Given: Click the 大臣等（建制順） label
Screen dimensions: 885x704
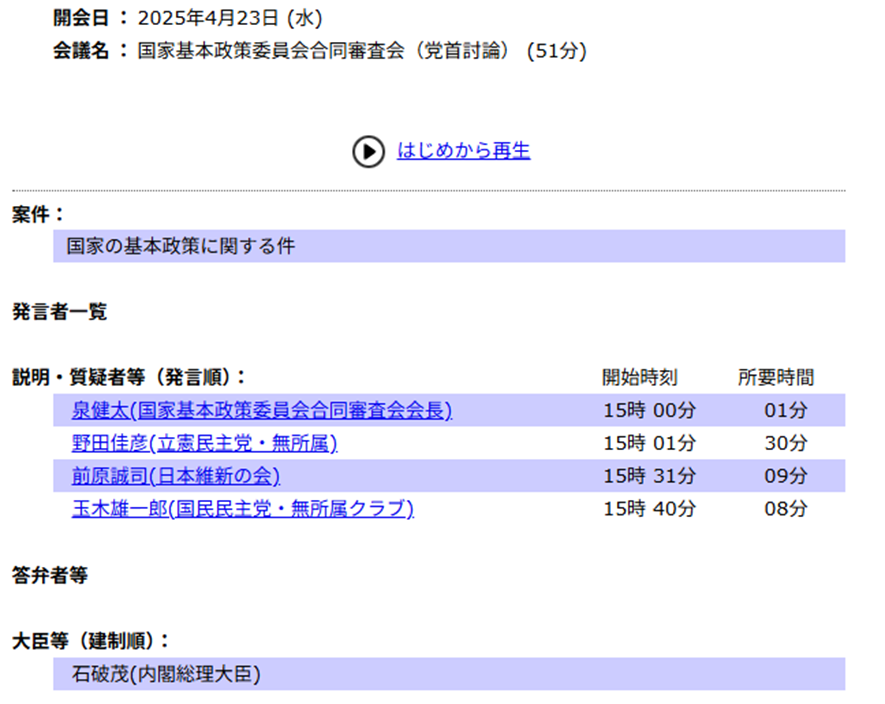Looking at the screenshot, I should click(x=90, y=641).
